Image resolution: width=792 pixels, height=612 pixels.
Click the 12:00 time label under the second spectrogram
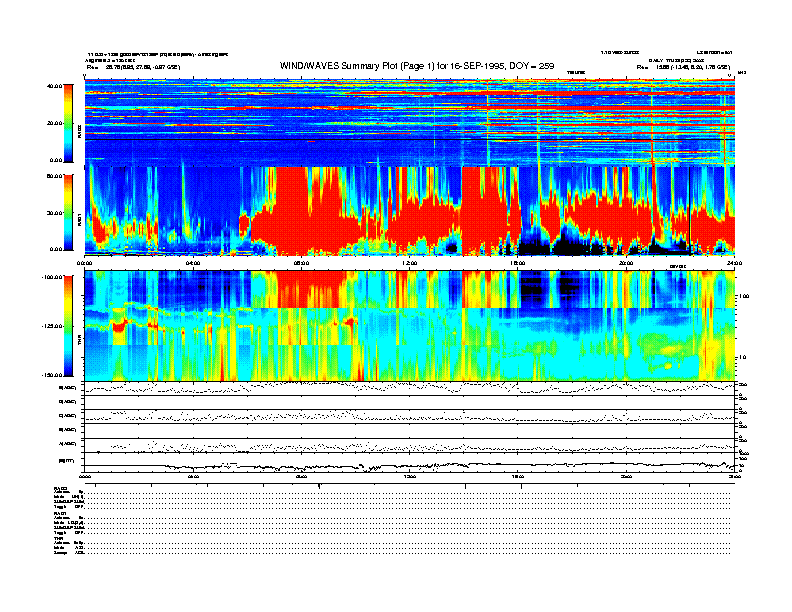410,263
